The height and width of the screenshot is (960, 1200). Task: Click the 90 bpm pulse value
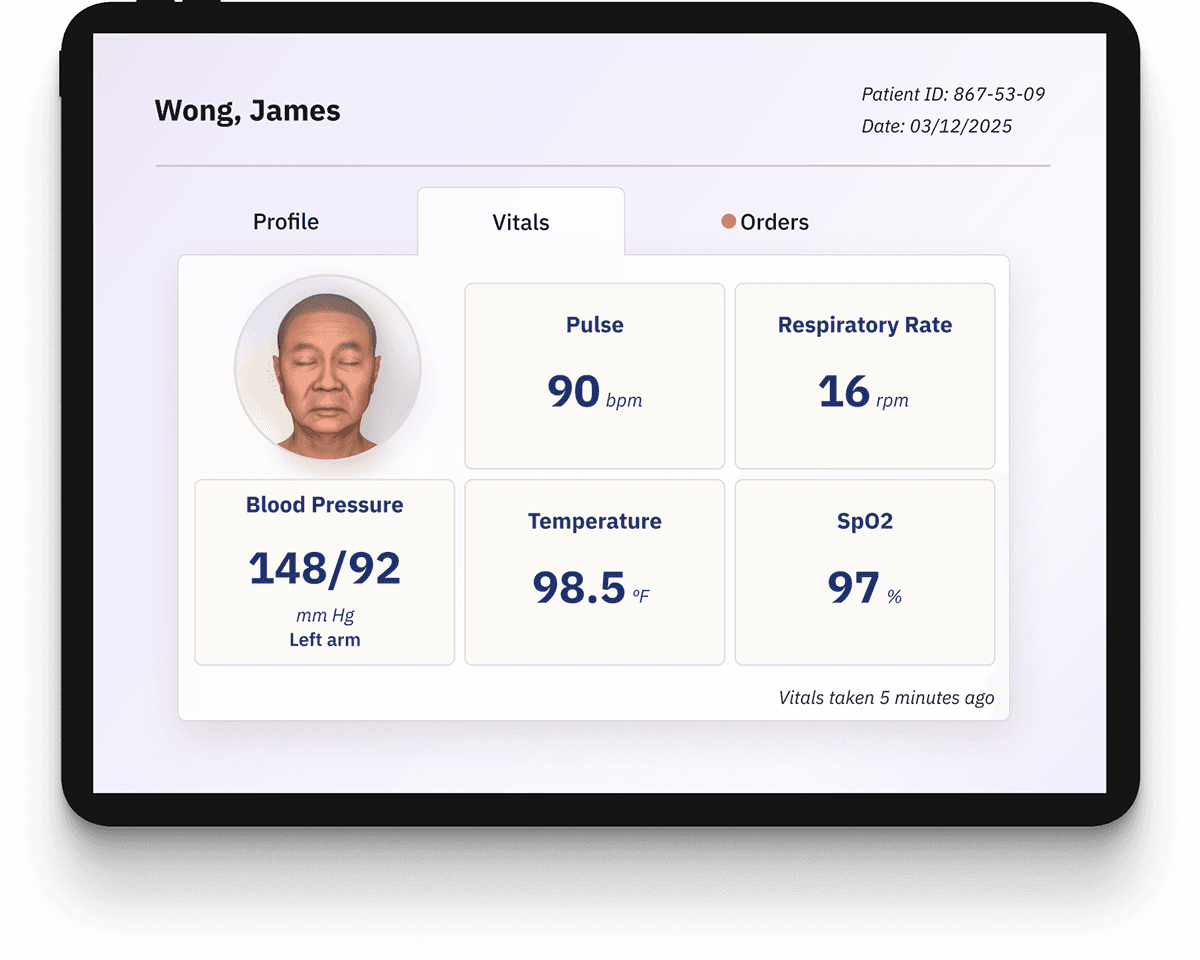click(594, 392)
